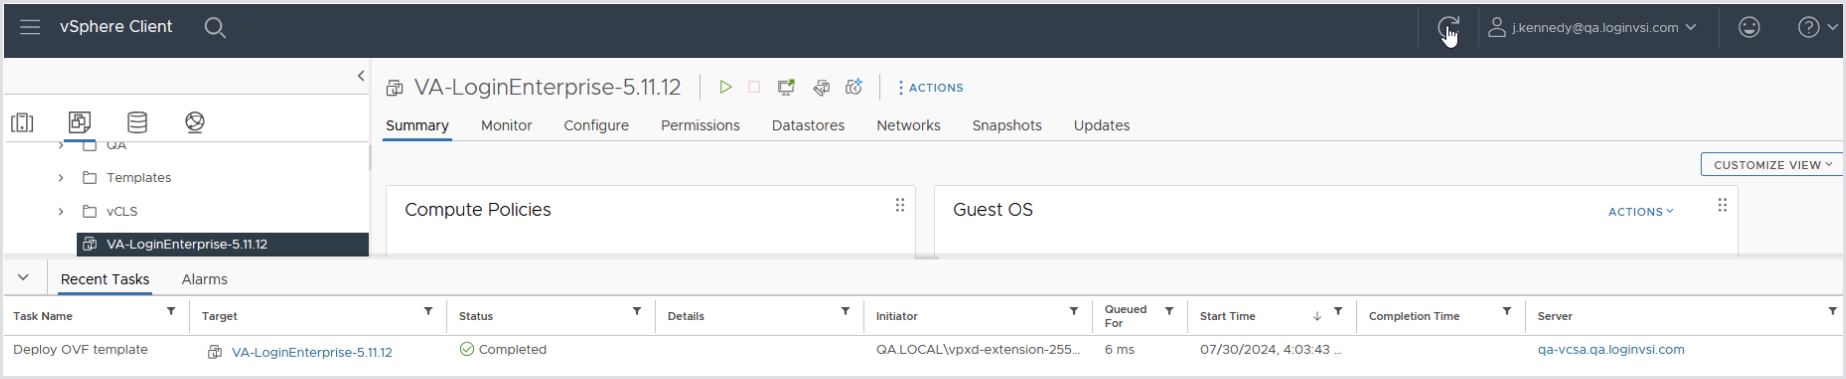Open the Monitor tab

[x=506, y=126]
